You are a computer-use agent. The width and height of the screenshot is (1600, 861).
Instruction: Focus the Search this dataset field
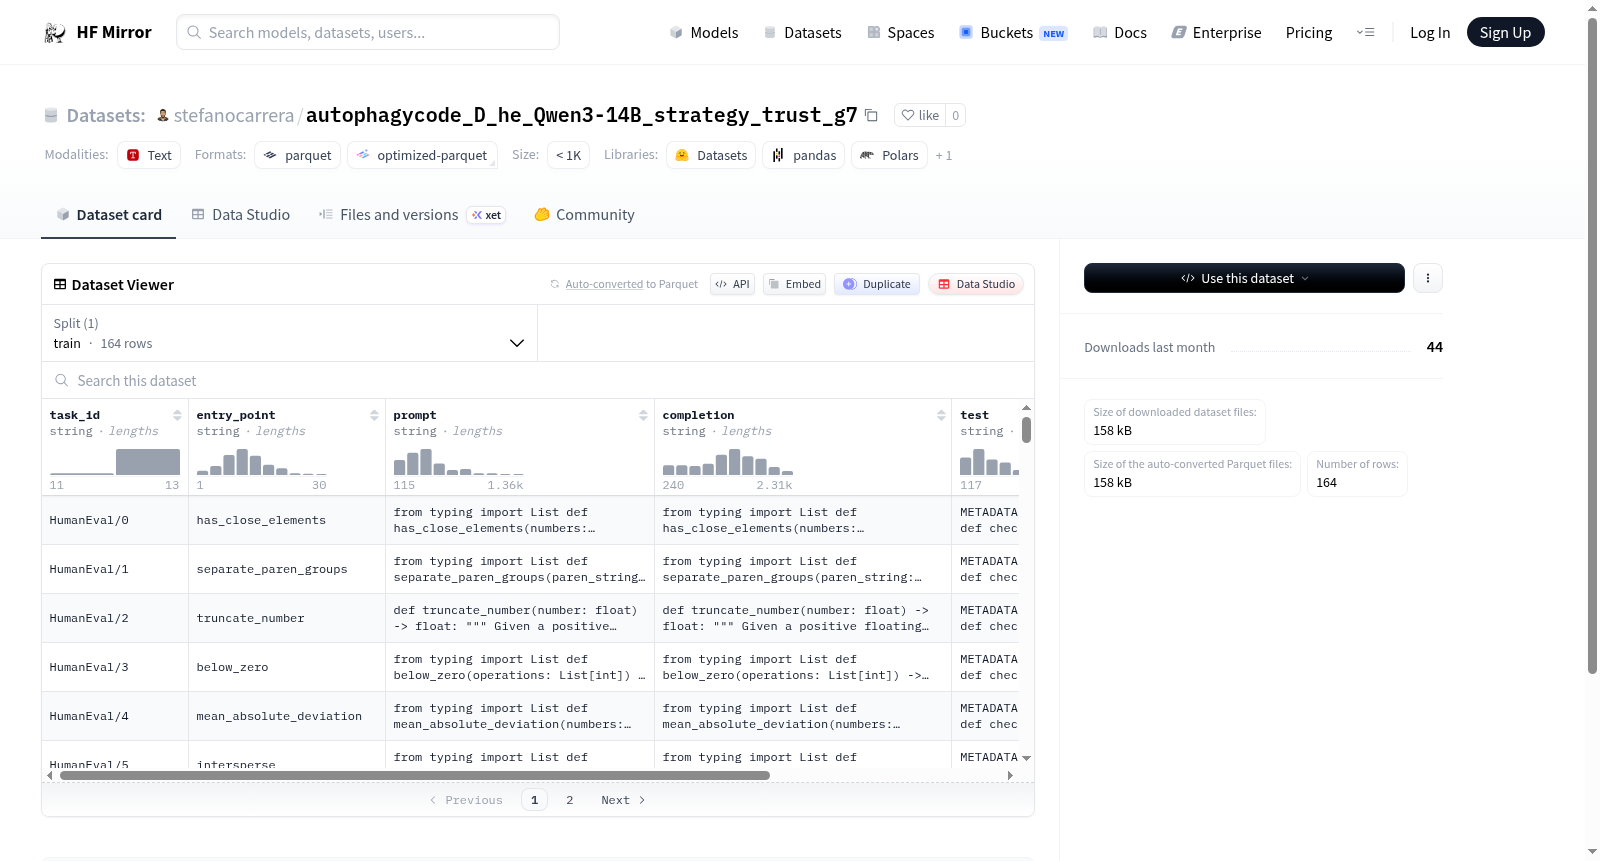(538, 380)
